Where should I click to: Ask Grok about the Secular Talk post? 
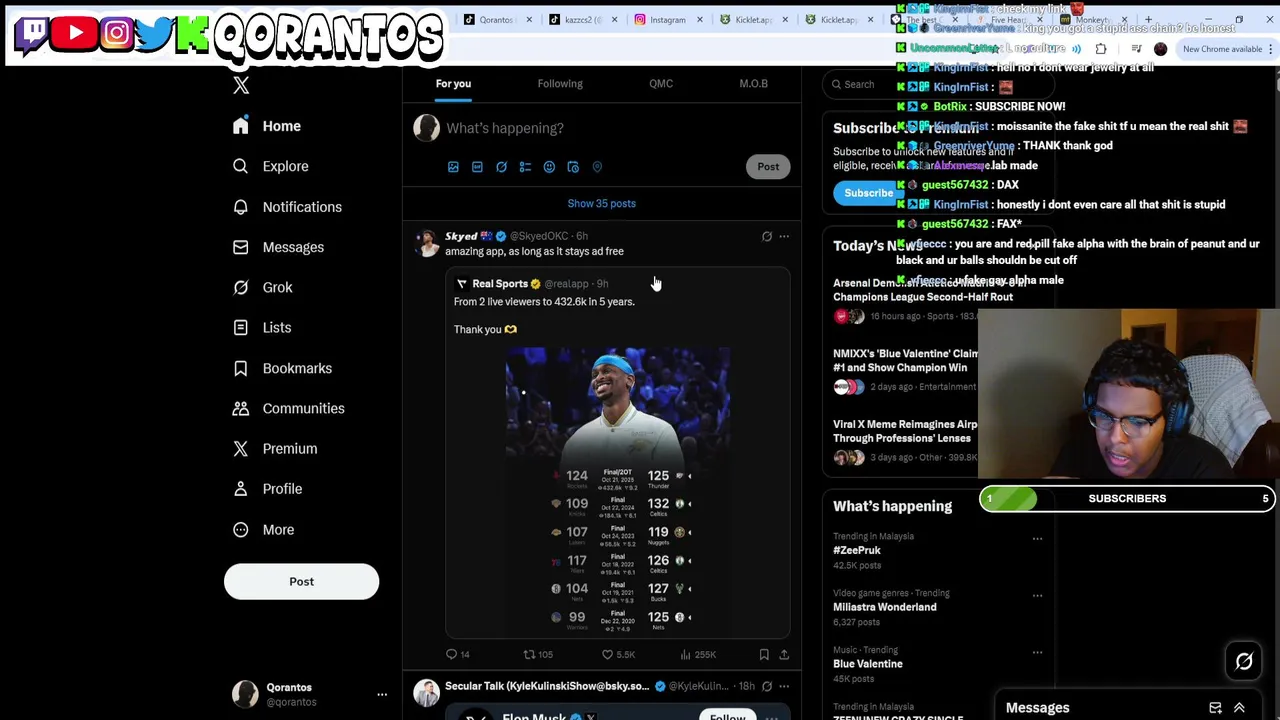click(x=767, y=686)
